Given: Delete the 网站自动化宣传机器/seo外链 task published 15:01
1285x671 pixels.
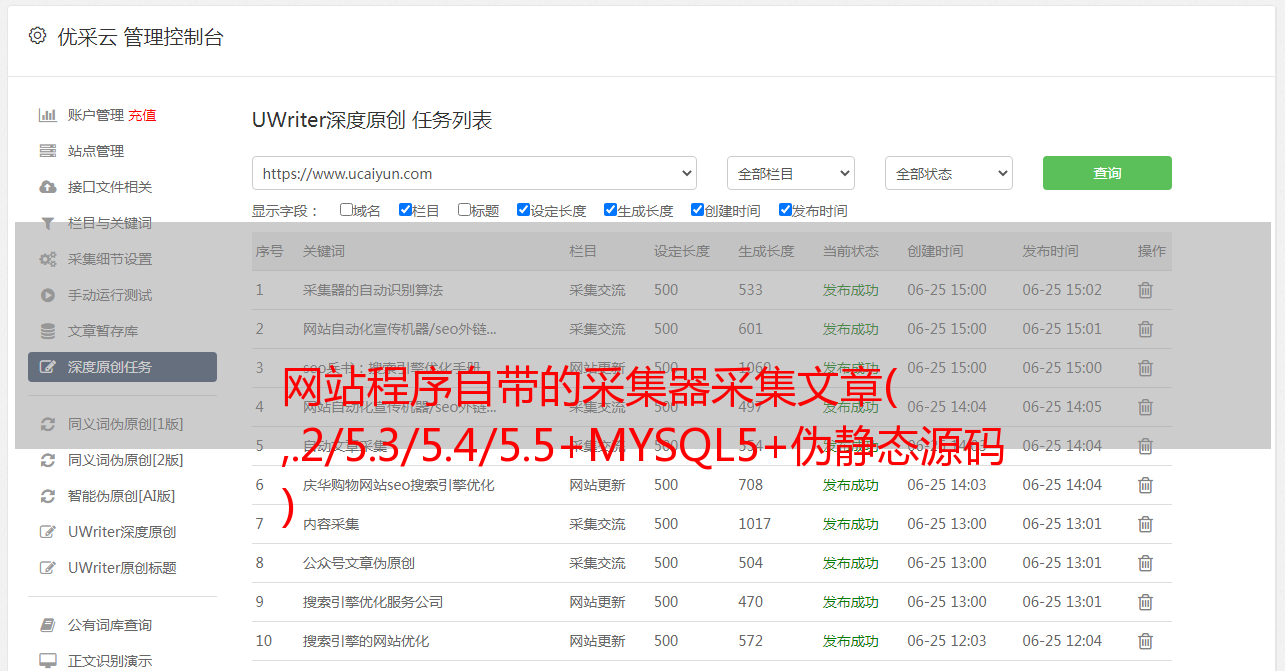Looking at the screenshot, I should 1145,329.
